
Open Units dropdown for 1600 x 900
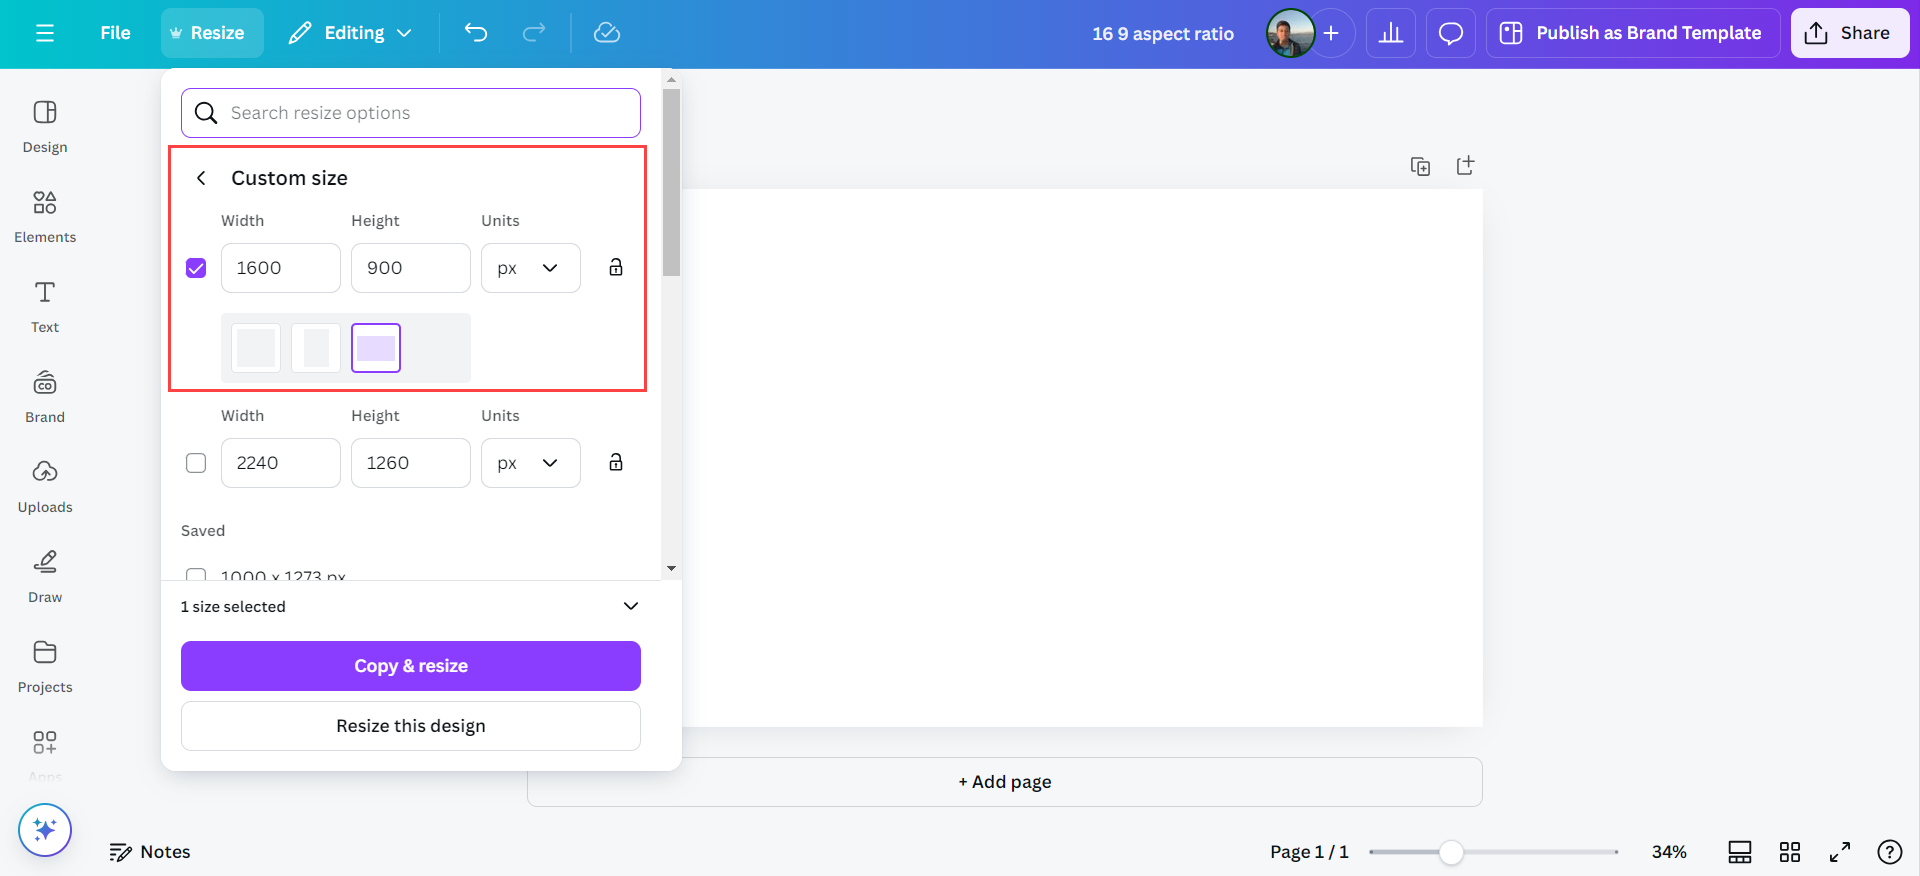[531, 268]
